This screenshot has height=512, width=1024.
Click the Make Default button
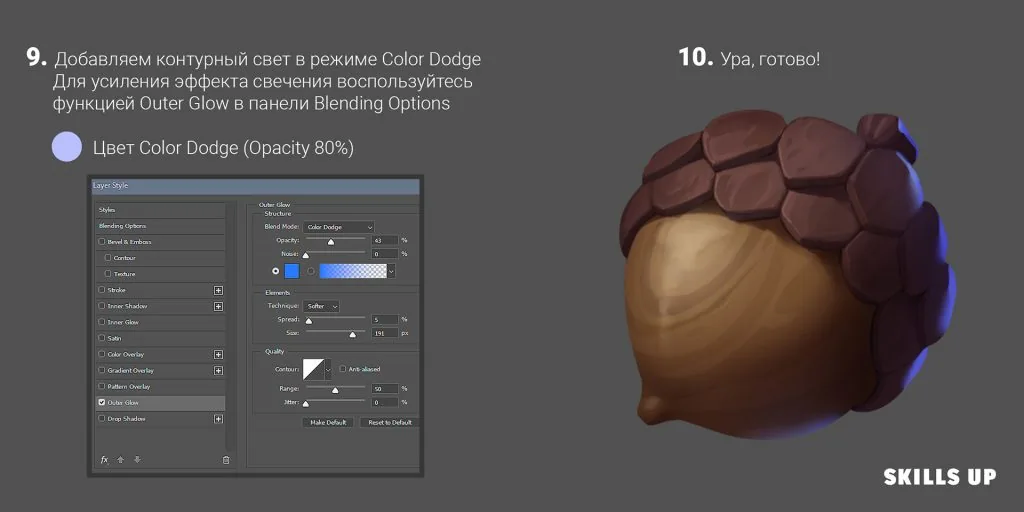328,423
